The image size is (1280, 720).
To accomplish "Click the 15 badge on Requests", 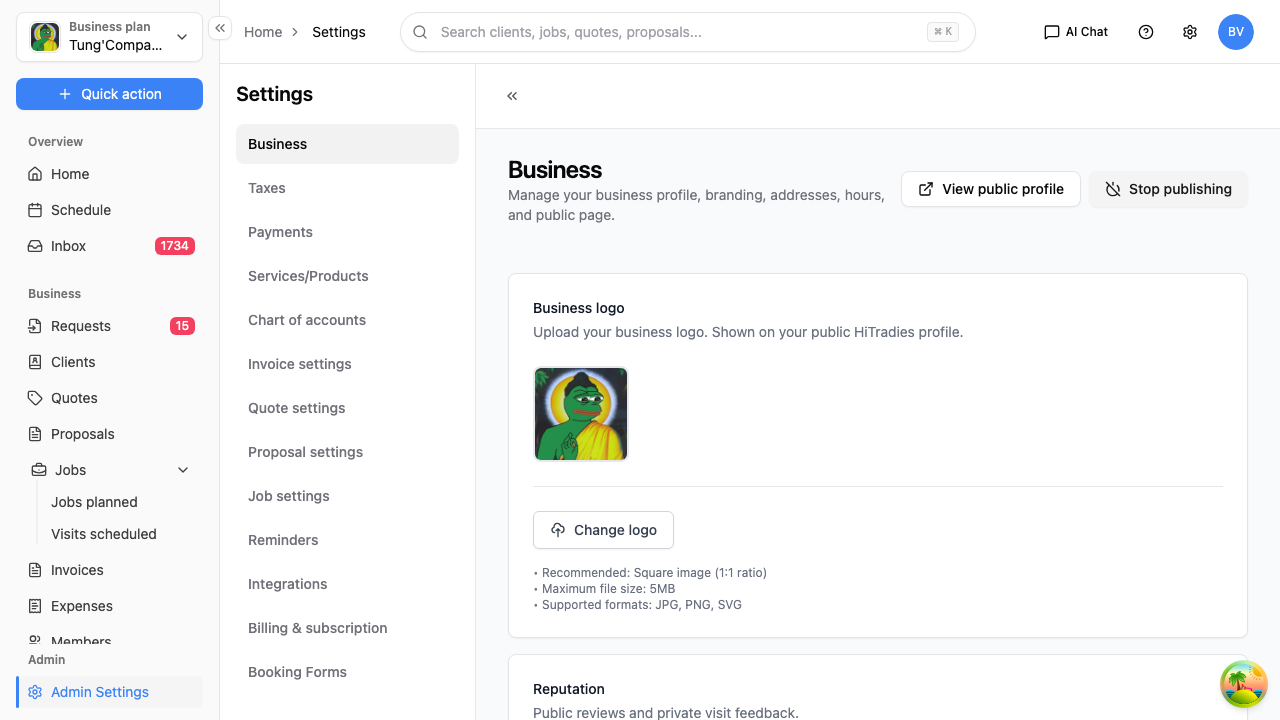I will pos(182,326).
